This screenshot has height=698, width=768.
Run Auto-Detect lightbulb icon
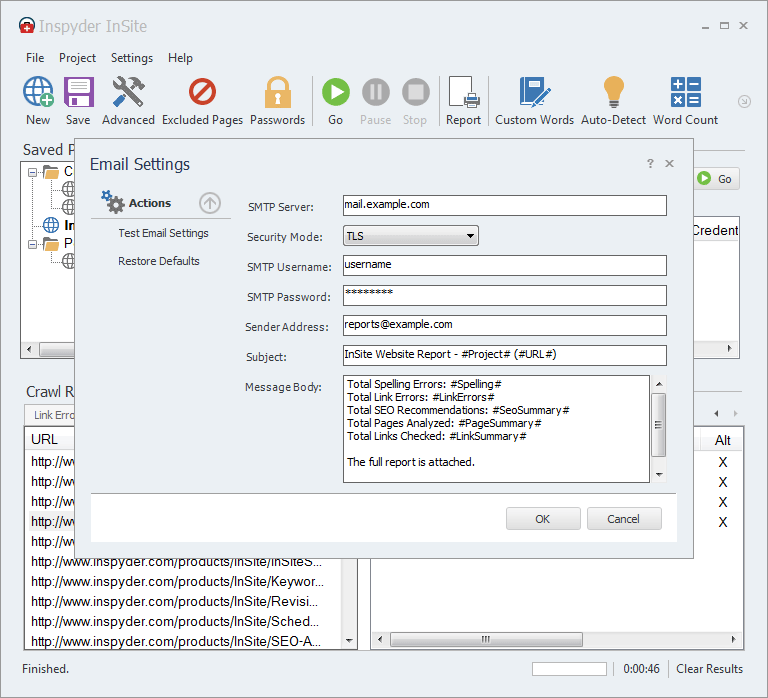click(x=613, y=92)
